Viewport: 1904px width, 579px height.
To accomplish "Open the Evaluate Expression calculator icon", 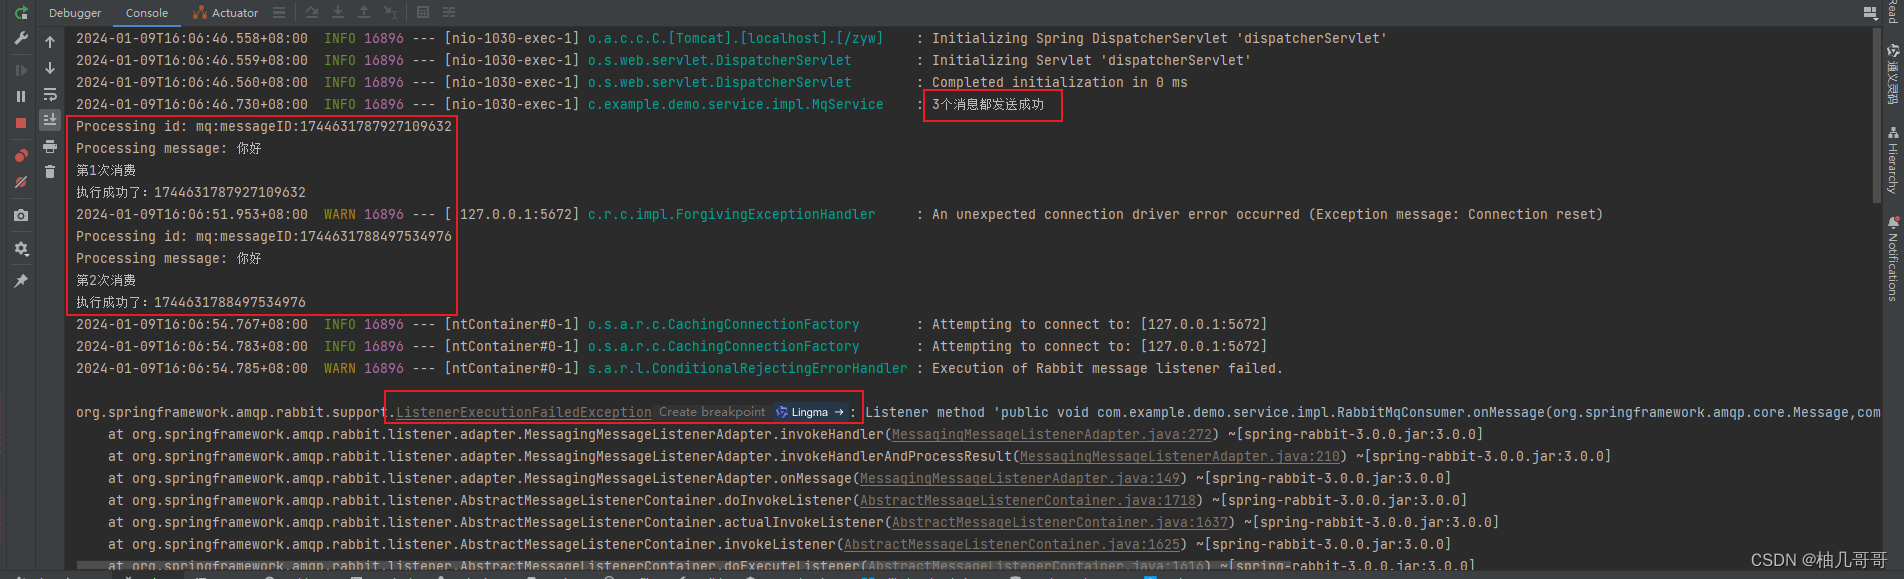I will pos(423,12).
